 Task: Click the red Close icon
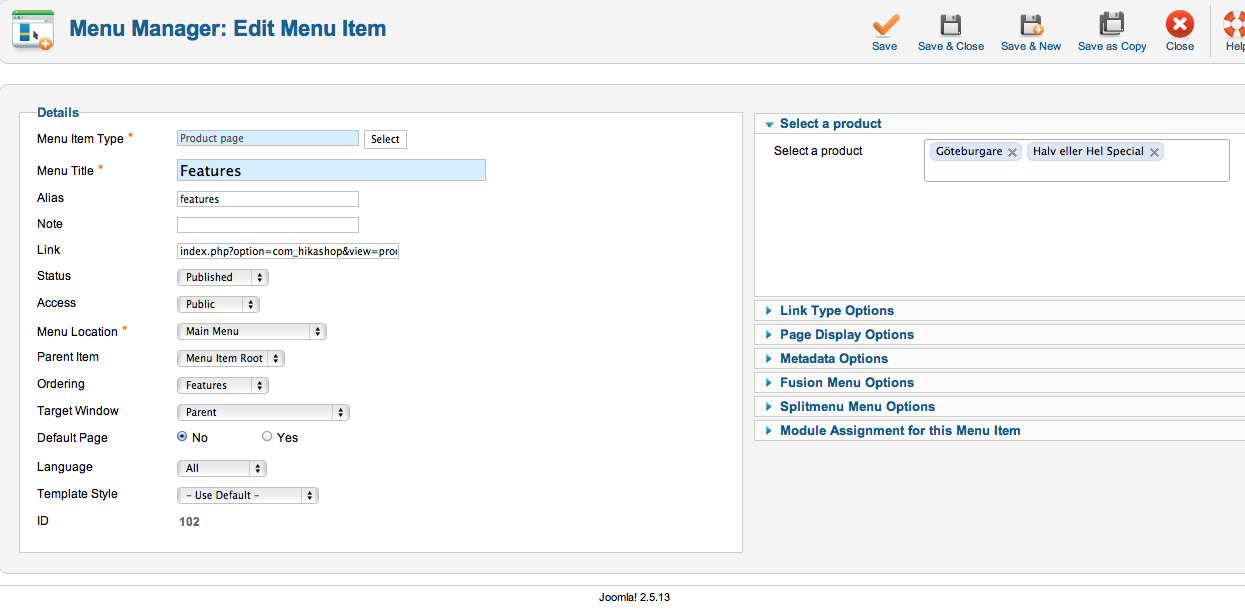coord(1180,25)
